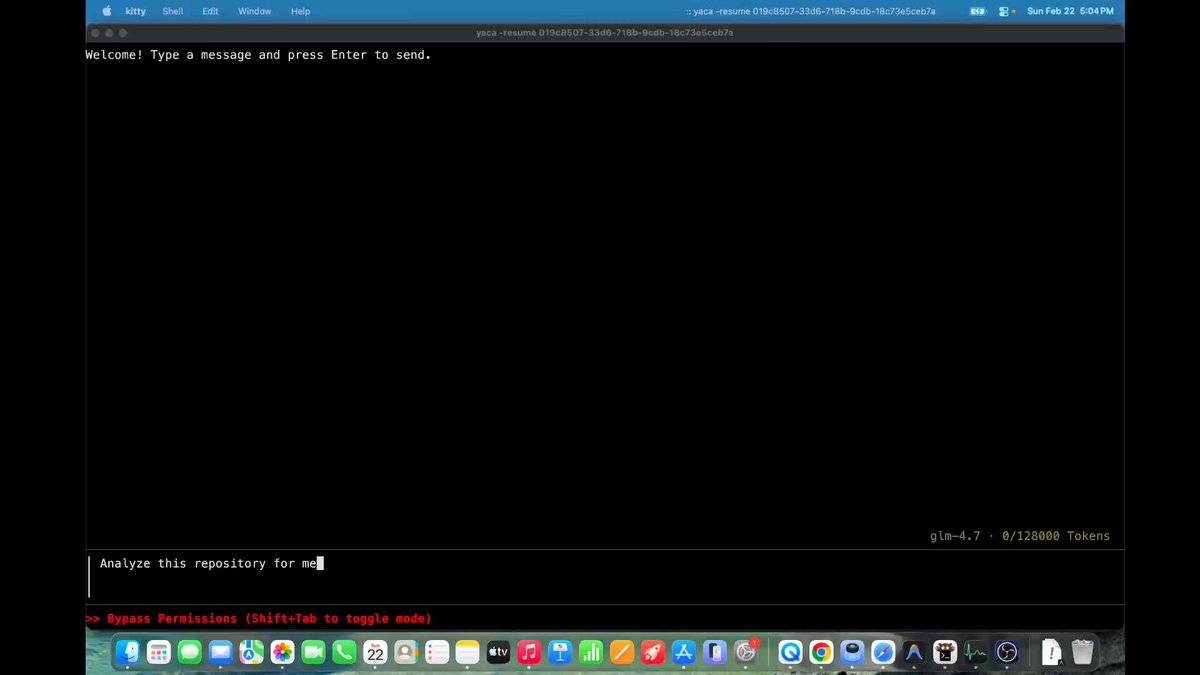
Task: Open the Music app in dock
Action: point(529,653)
